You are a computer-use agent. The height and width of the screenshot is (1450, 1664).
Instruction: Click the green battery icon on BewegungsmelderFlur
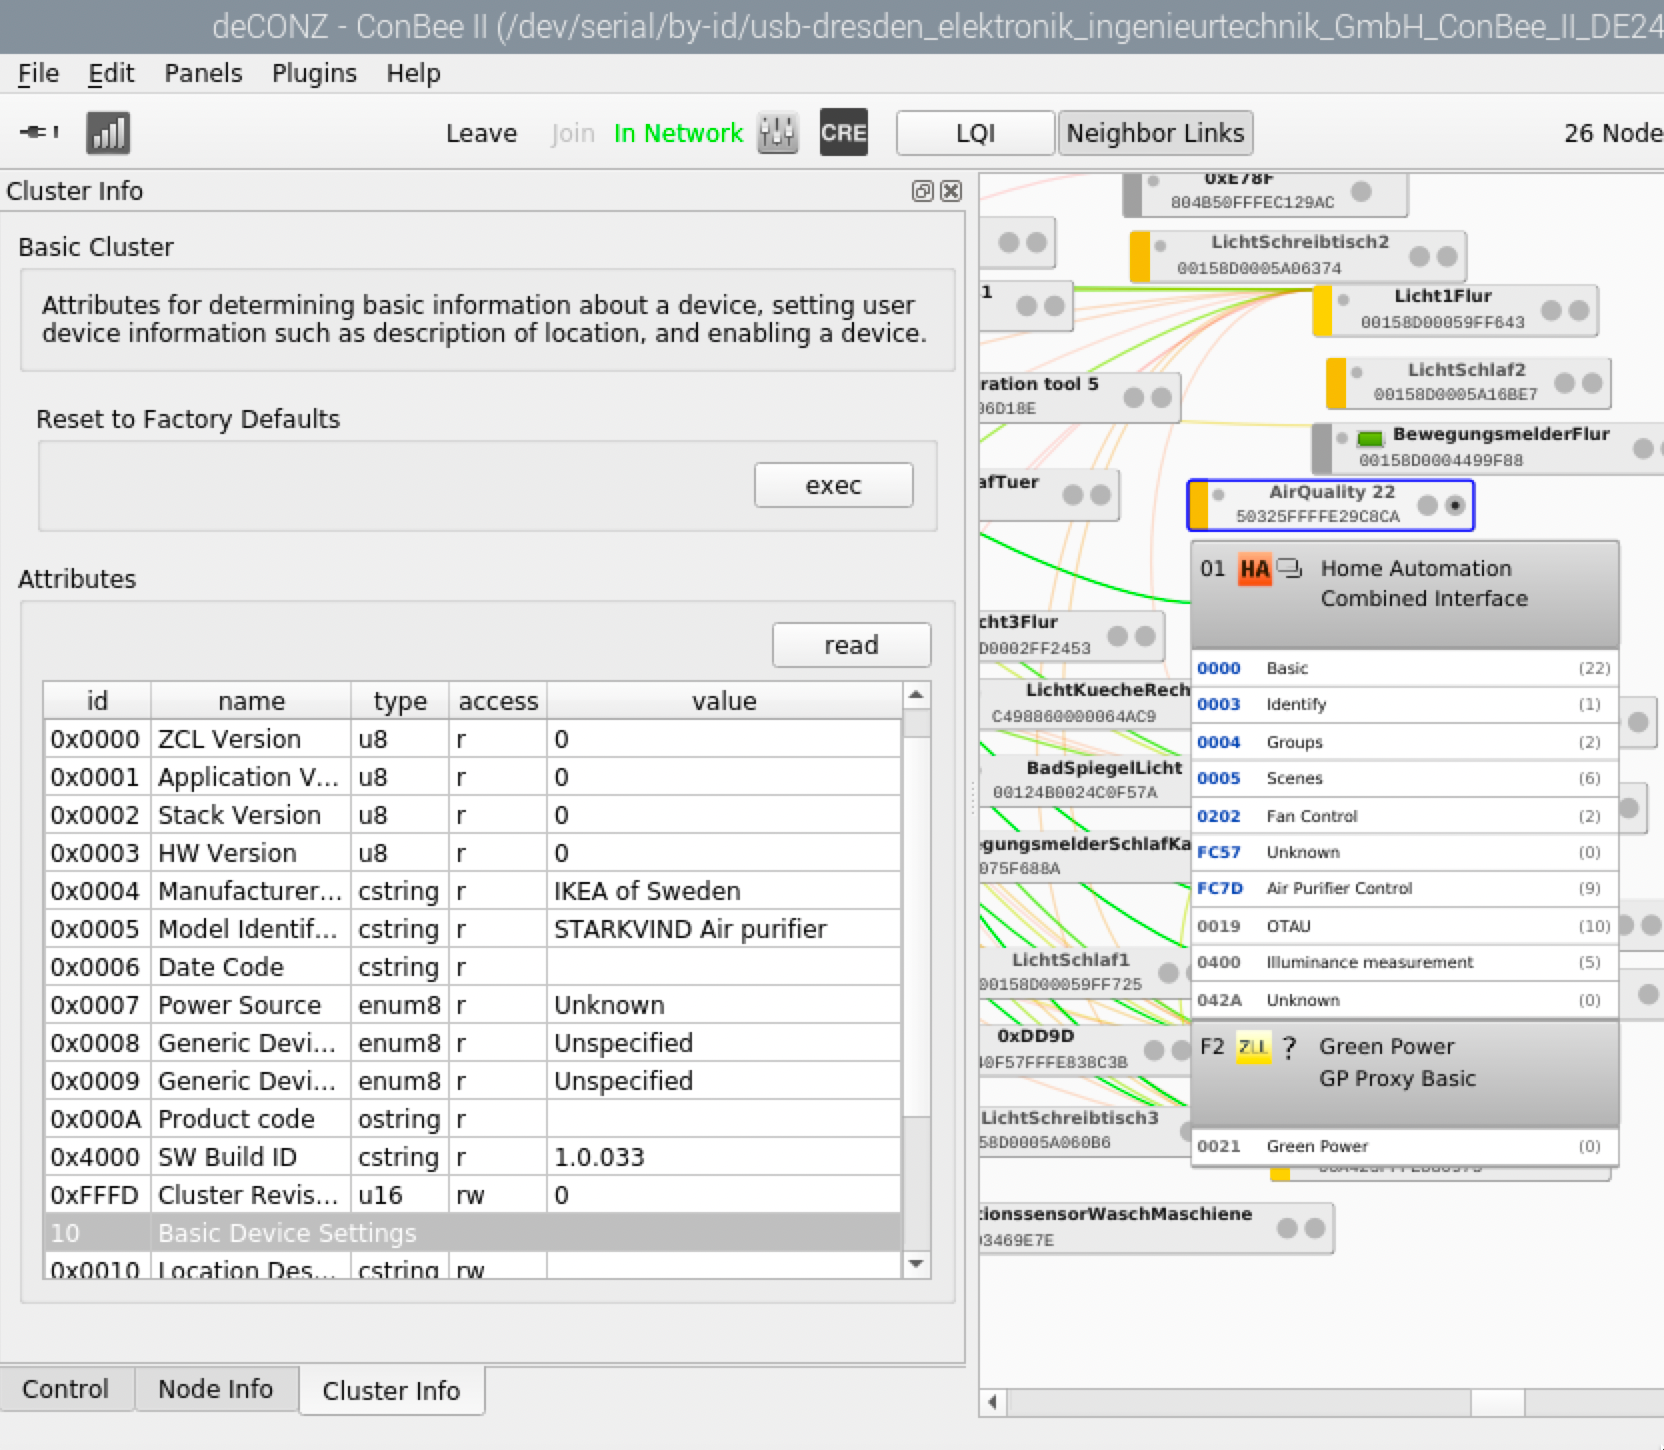click(x=1370, y=438)
